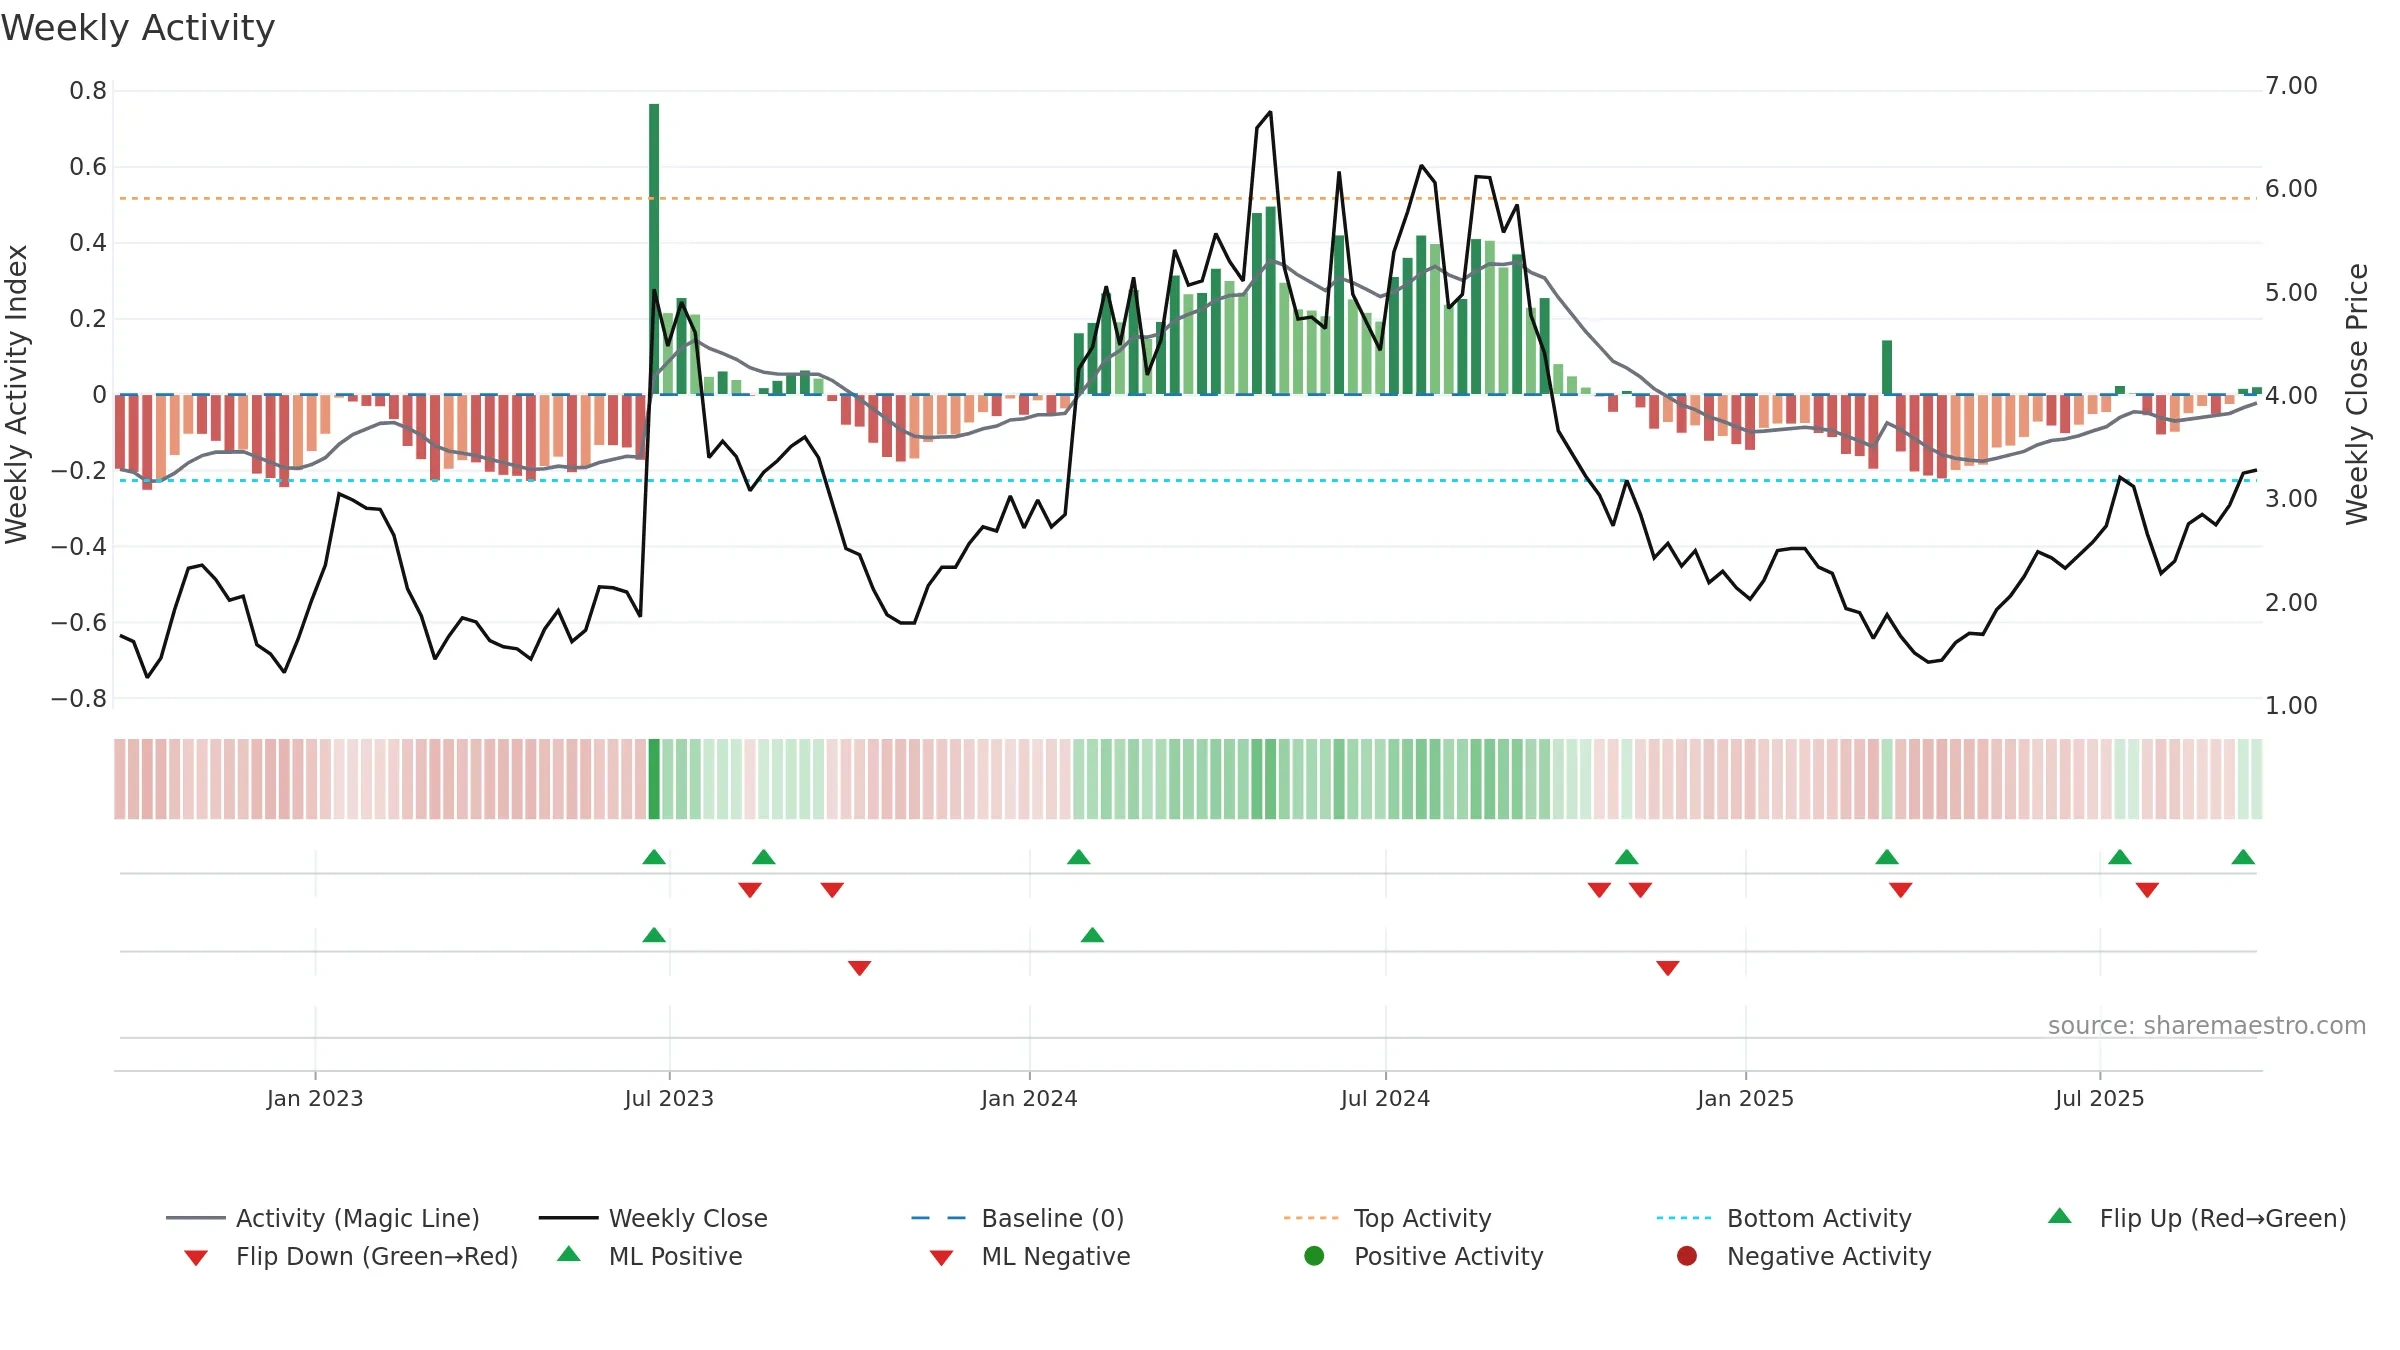Screen dimensions: 2400x1350
Task: Click the −0.8 left axis tick label
Action: pyautogui.click(x=79, y=699)
